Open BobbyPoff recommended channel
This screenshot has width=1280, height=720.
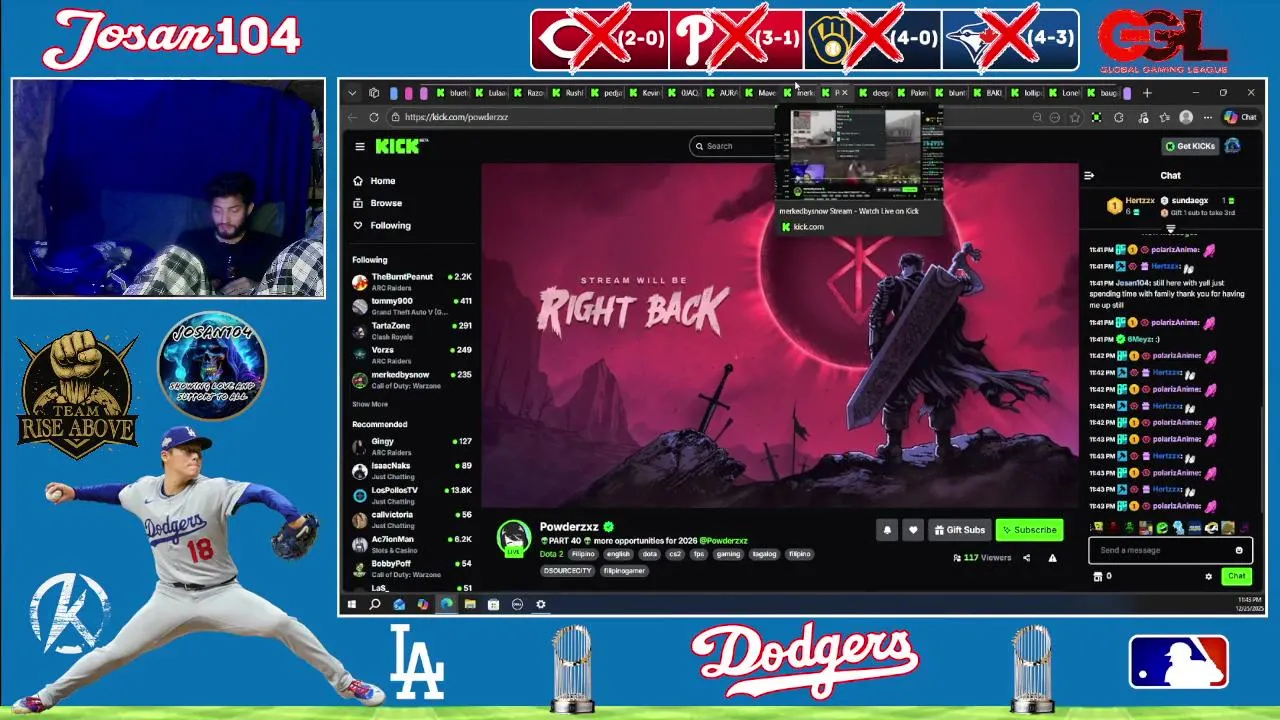411,568
